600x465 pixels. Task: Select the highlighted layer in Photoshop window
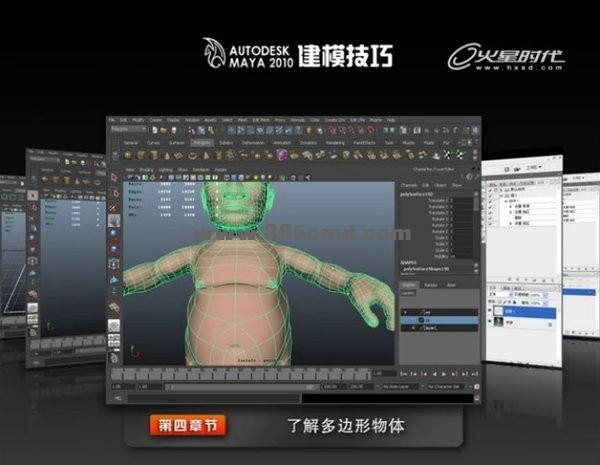click(523, 311)
